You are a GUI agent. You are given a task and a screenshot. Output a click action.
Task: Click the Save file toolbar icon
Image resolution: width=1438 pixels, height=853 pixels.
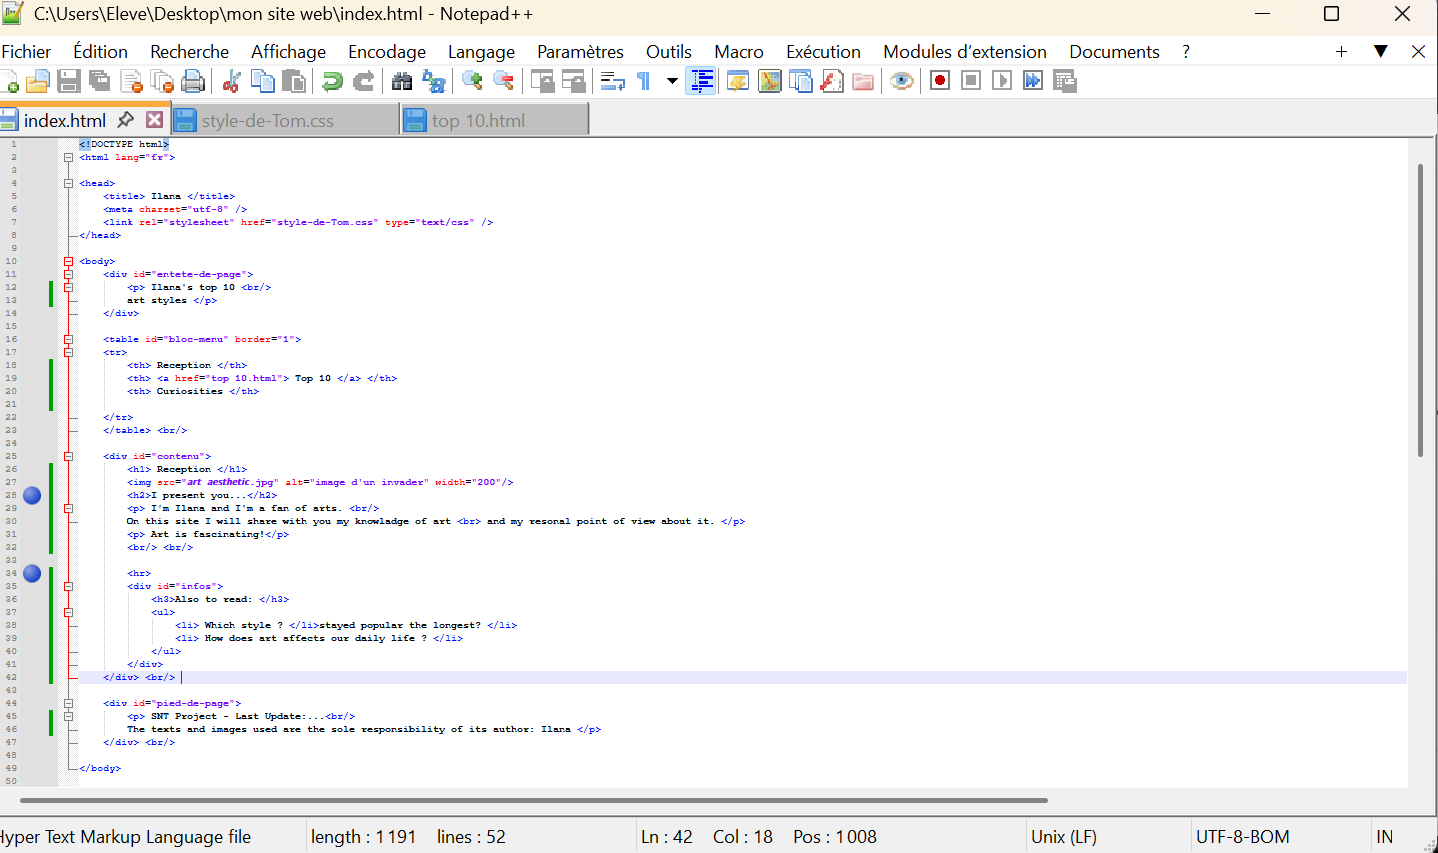pos(69,81)
